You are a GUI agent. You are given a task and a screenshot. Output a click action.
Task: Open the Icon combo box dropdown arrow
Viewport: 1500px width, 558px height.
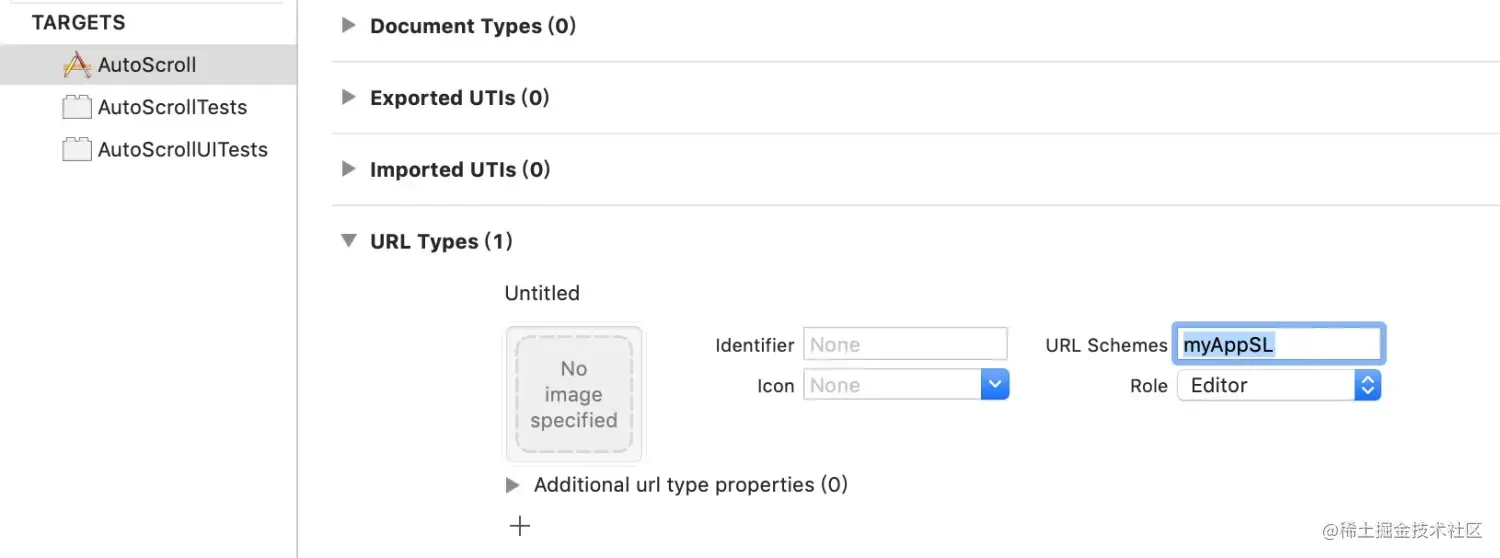[x=994, y=385]
